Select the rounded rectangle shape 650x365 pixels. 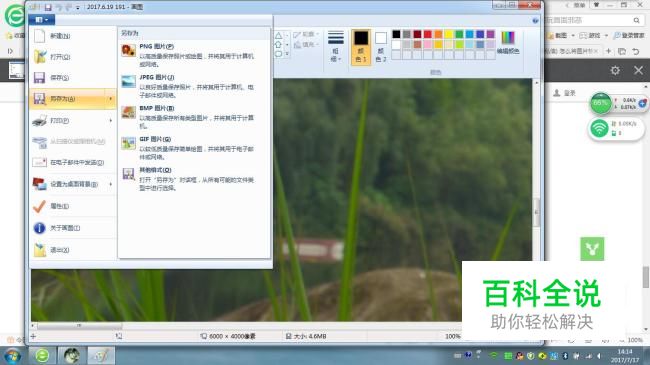(279, 54)
